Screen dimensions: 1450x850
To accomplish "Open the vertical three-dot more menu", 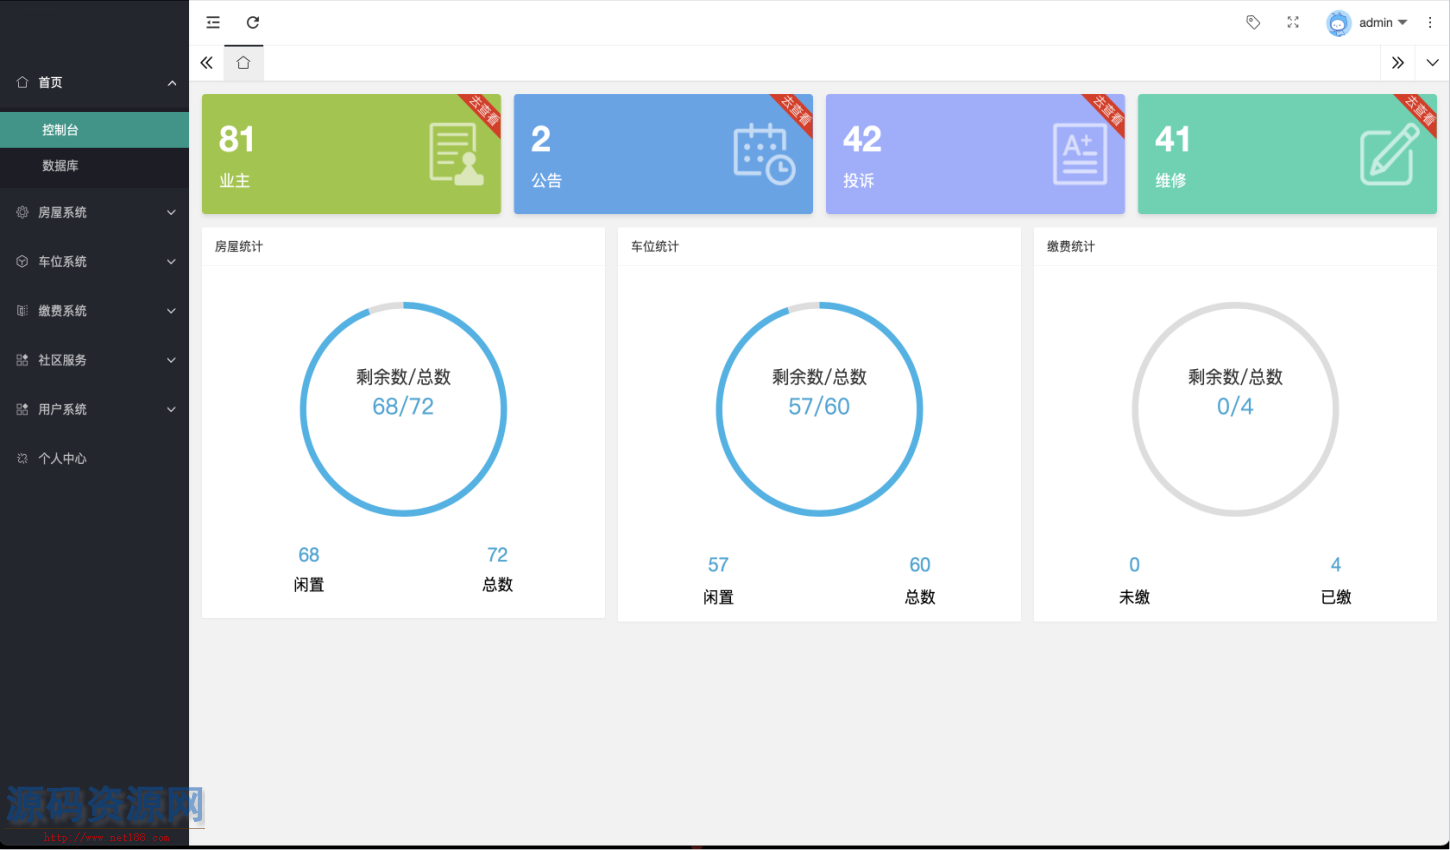I will 1430,22.
